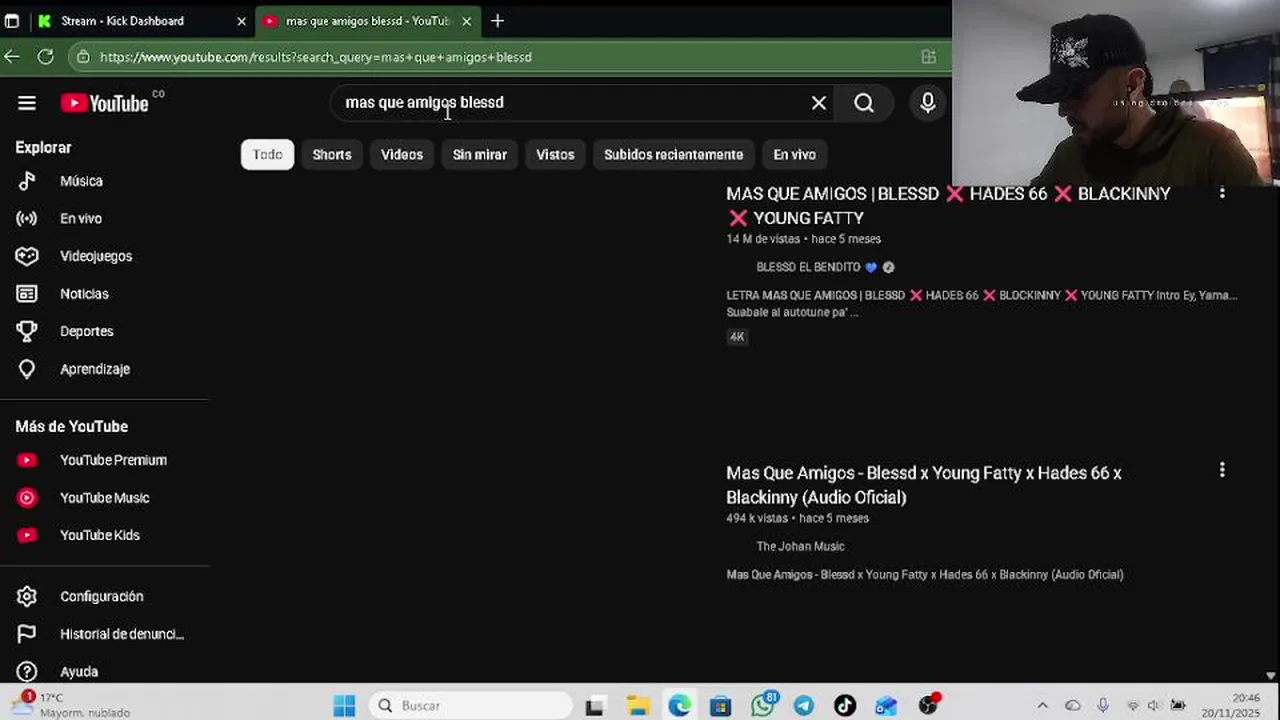Image resolution: width=1280 pixels, height=720 pixels.
Task: Open options for Audio Oficial result
Action: pyautogui.click(x=1222, y=470)
